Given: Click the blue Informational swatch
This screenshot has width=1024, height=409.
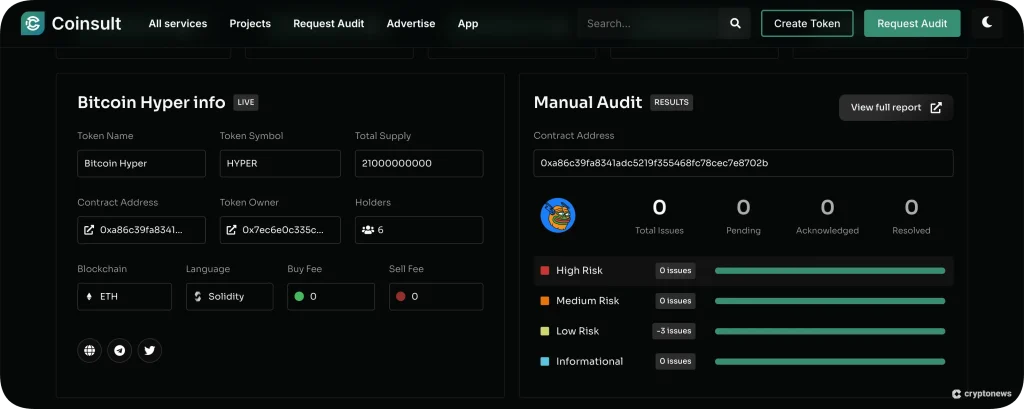Looking at the screenshot, I should [x=545, y=361].
